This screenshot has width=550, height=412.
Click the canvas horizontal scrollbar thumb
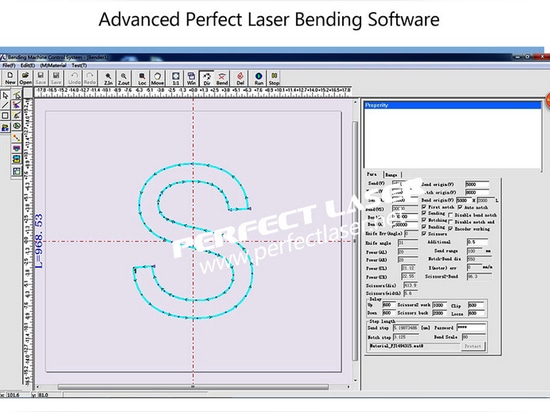click(193, 387)
